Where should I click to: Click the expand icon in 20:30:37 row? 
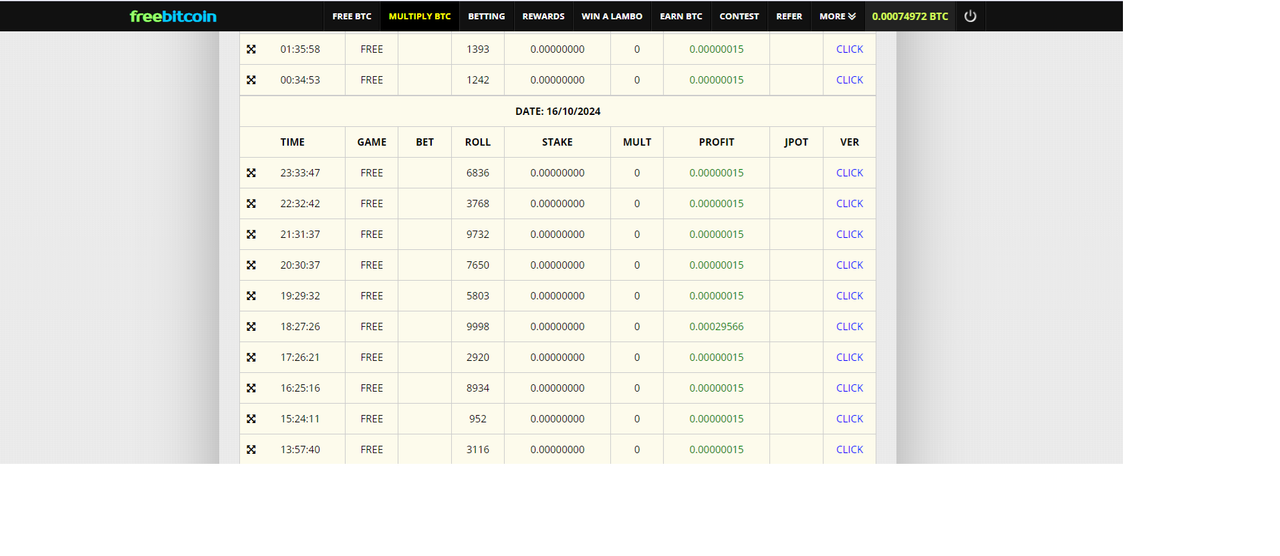pos(251,265)
